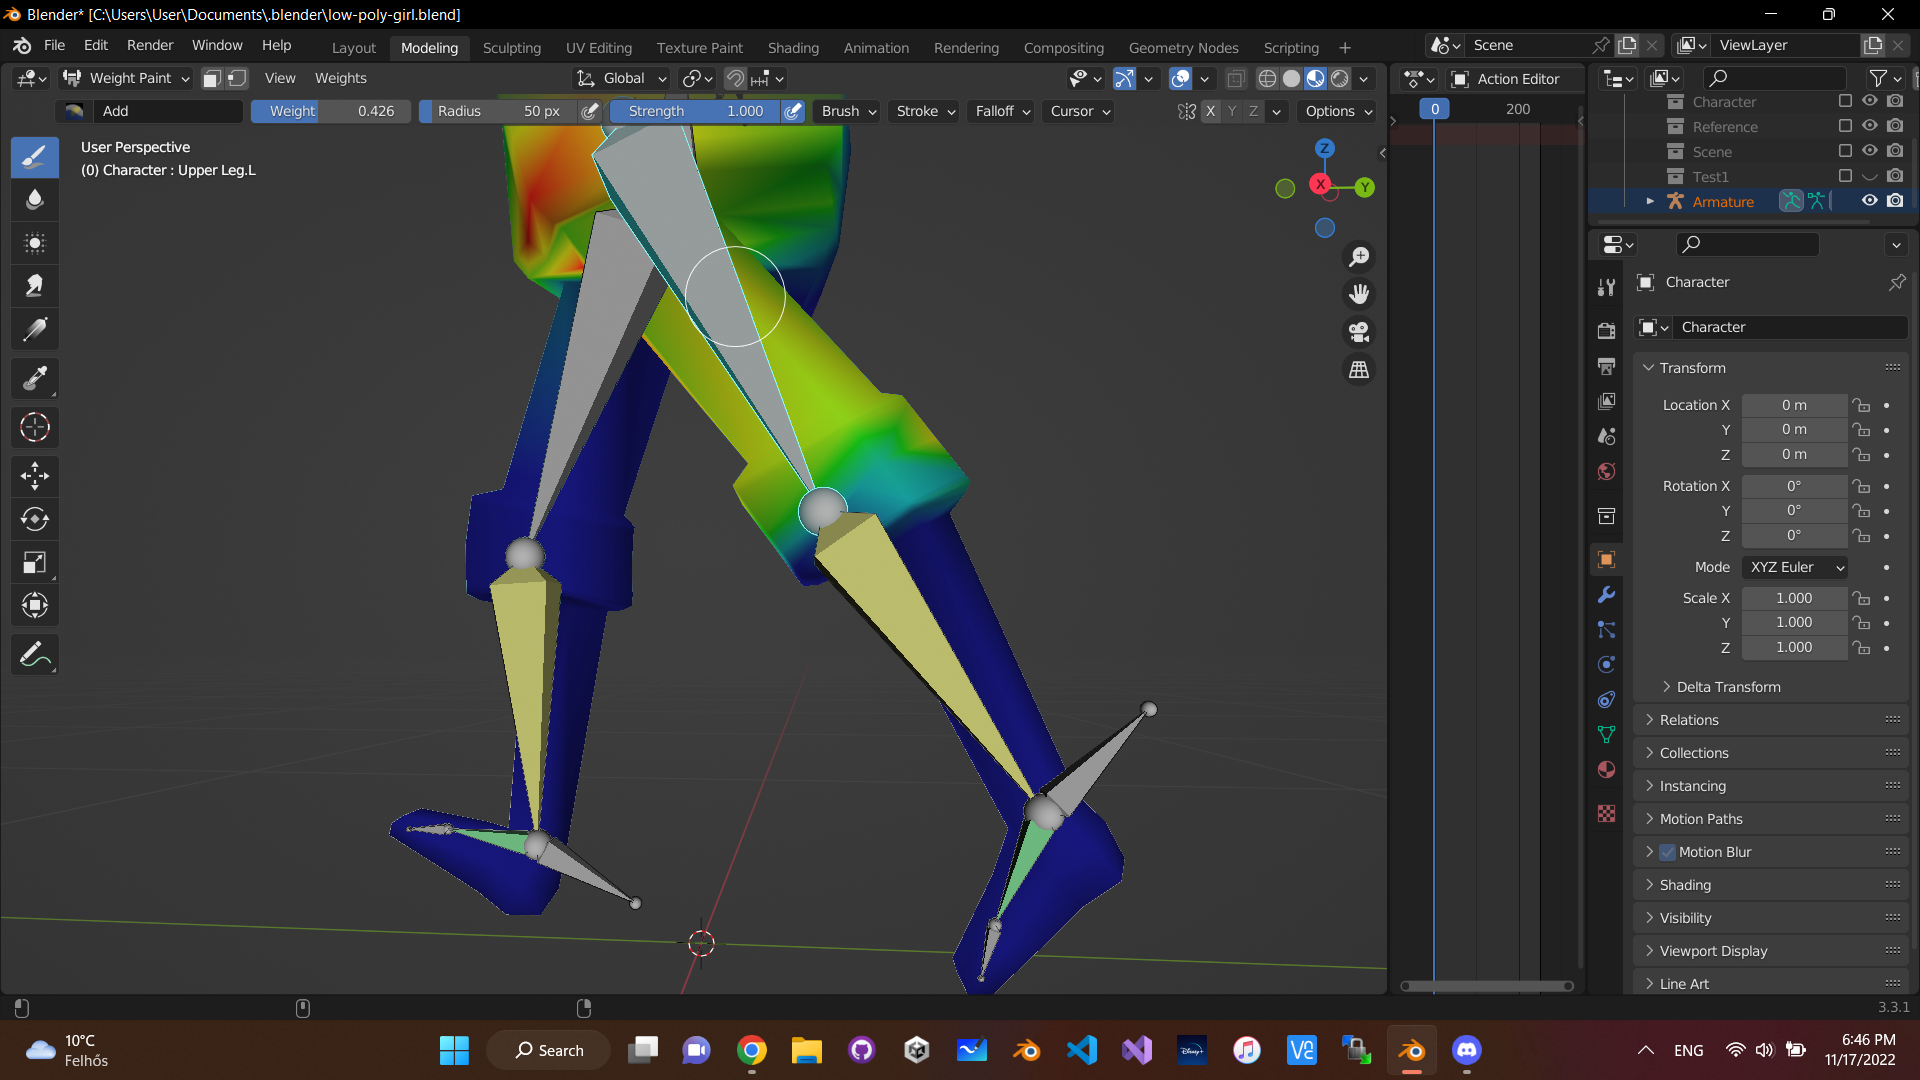The image size is (1920, 1080).
Task: Open the Weight Paint mode dropdown
Action: (126, 78)
